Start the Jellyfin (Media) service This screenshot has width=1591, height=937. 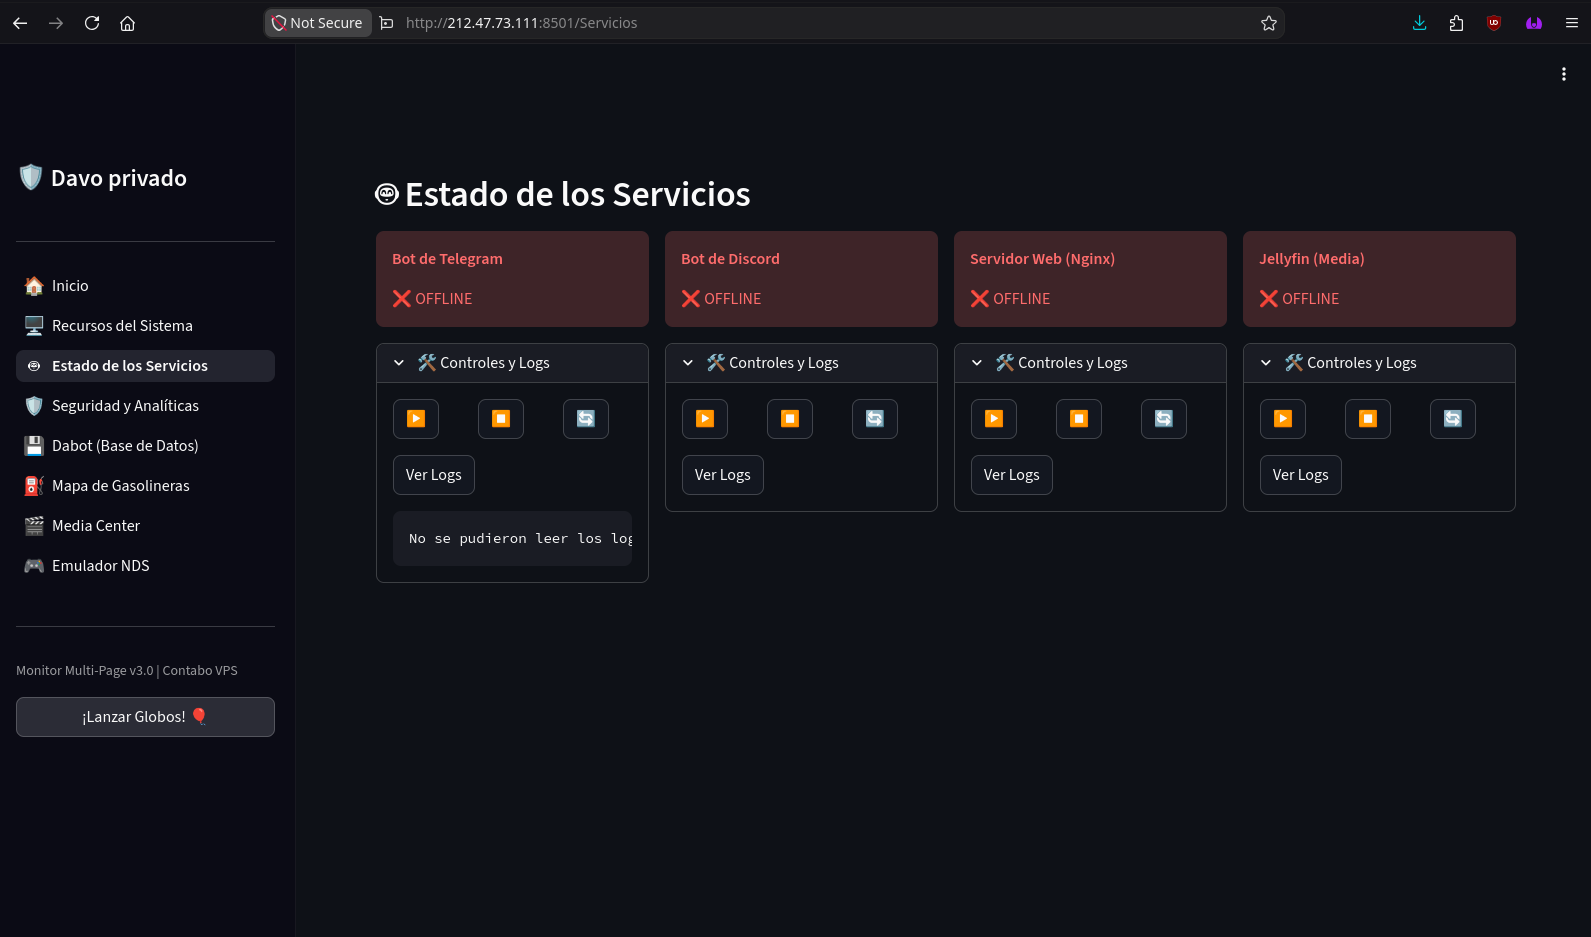(1283, 419)
